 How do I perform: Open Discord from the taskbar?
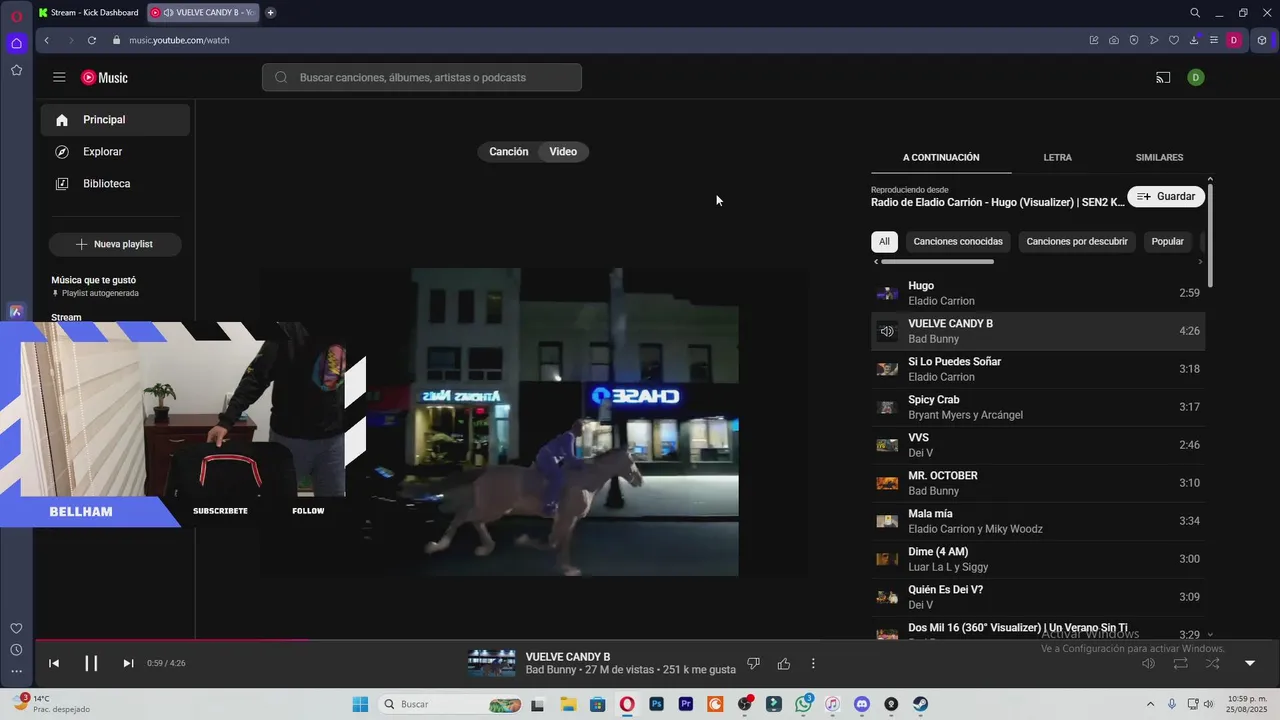[x=862, y=704]
